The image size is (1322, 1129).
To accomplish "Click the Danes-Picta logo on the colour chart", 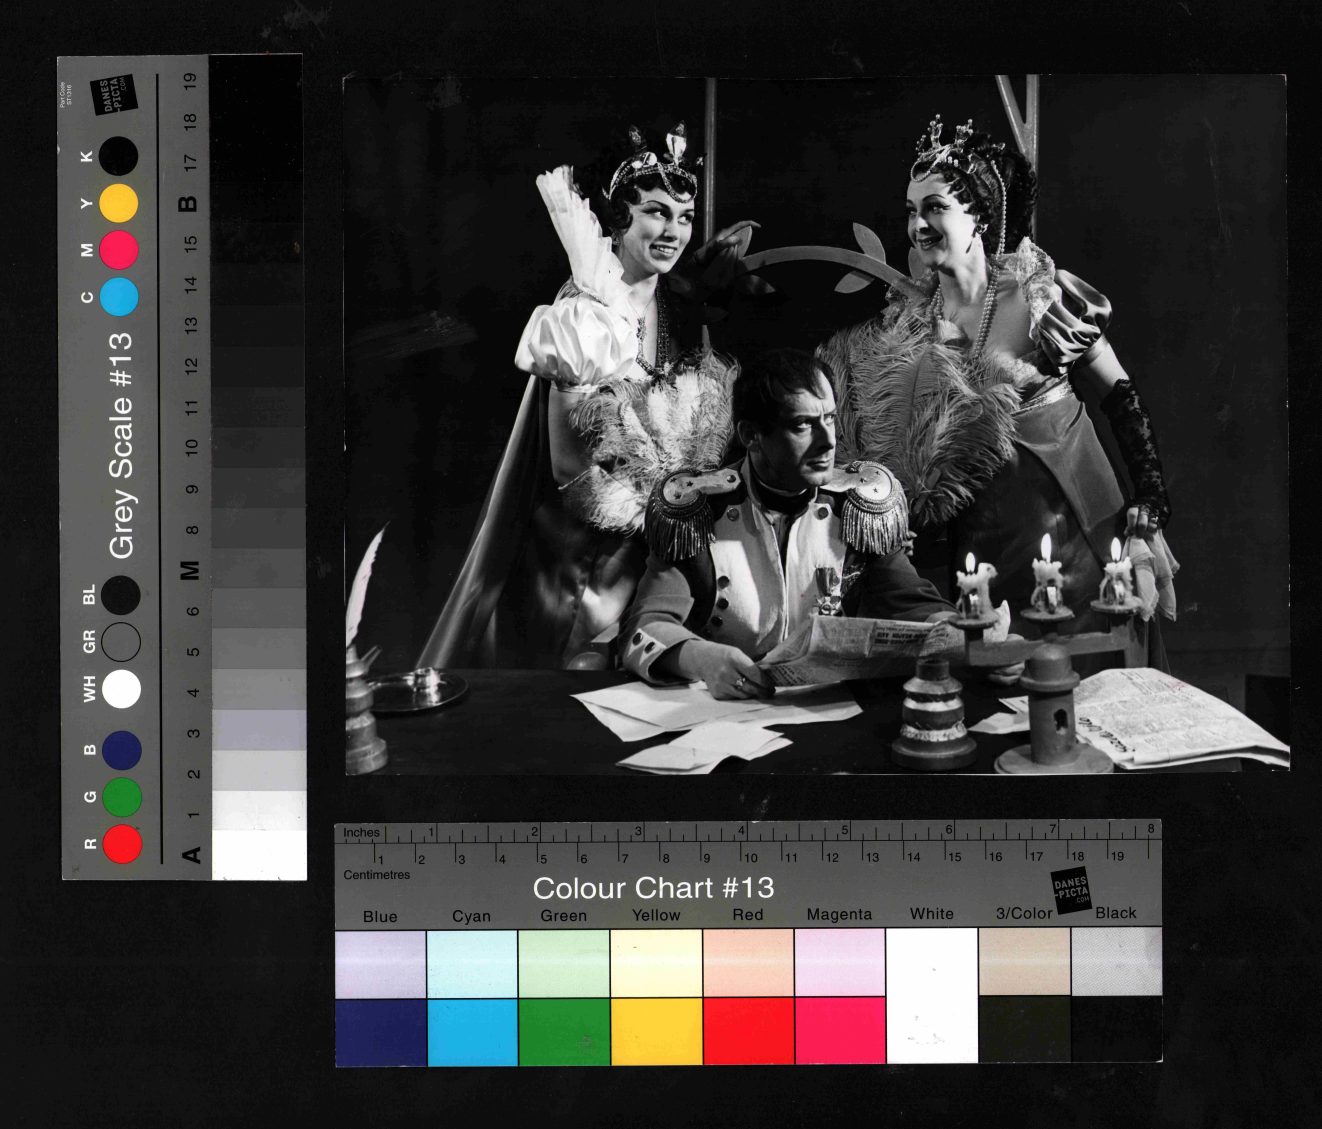I will tap(1070, 889).
